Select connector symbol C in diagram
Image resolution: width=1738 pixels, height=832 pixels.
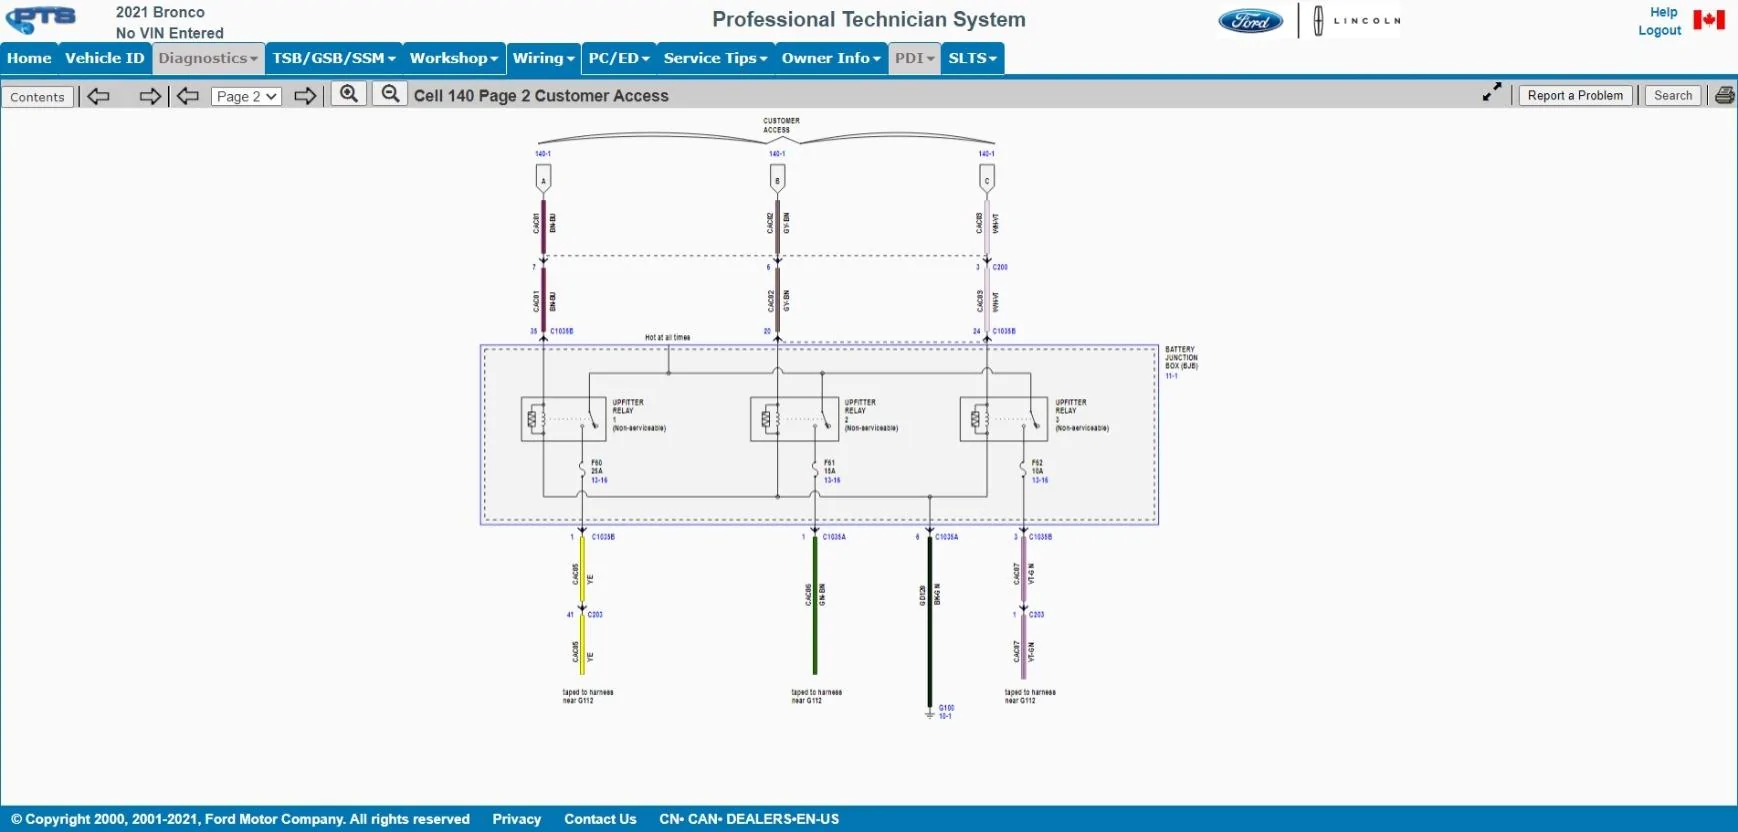click(987, 179)
